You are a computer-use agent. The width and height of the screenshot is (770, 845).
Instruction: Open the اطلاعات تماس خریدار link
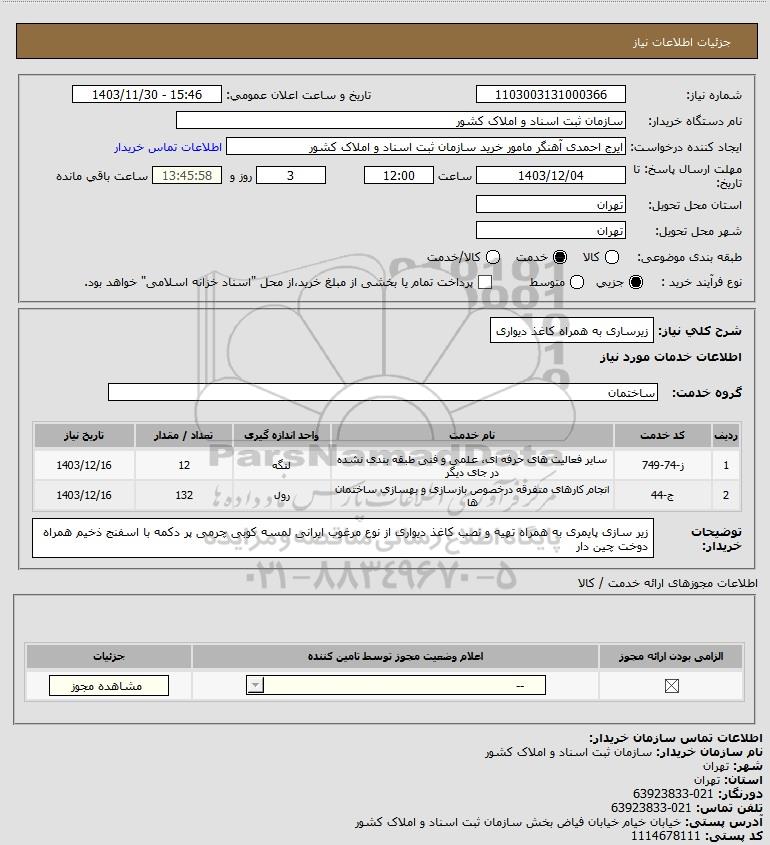point(168,147)
